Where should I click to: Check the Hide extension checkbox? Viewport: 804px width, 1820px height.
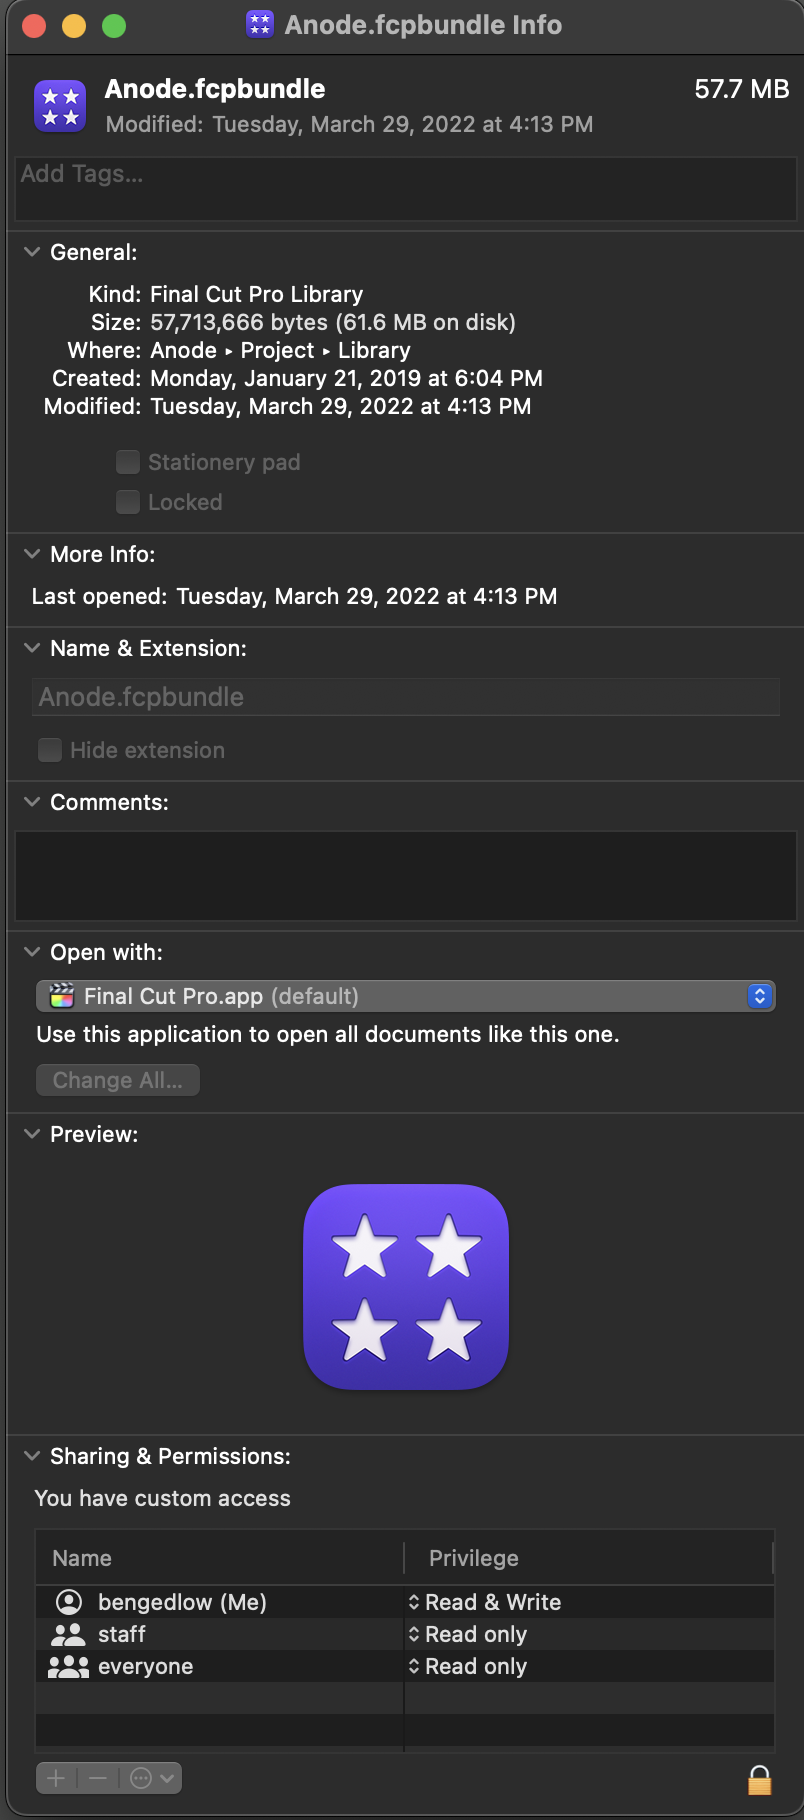[50, 750]
